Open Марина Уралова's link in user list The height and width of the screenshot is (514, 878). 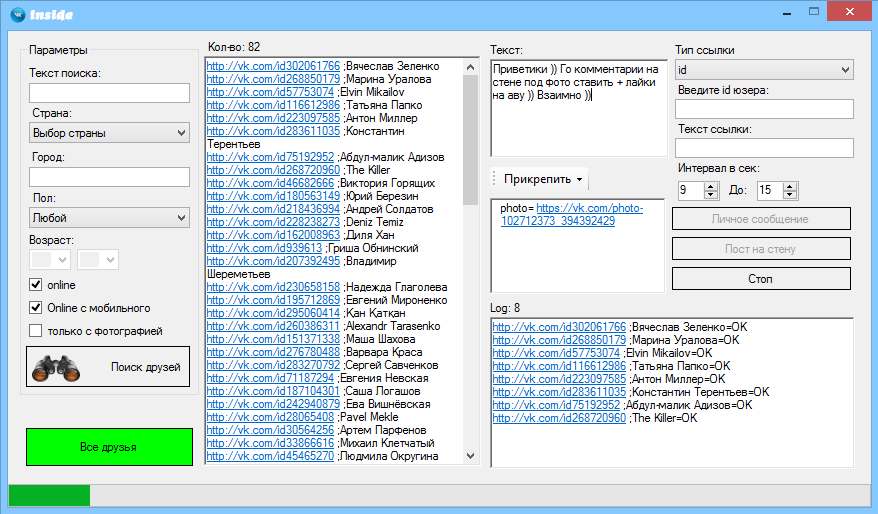pos(273,79)
